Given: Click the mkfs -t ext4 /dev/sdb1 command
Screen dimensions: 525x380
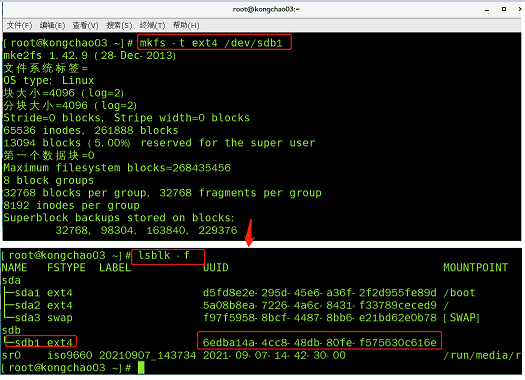Looking at the screenshot, I should coord(211,43).
